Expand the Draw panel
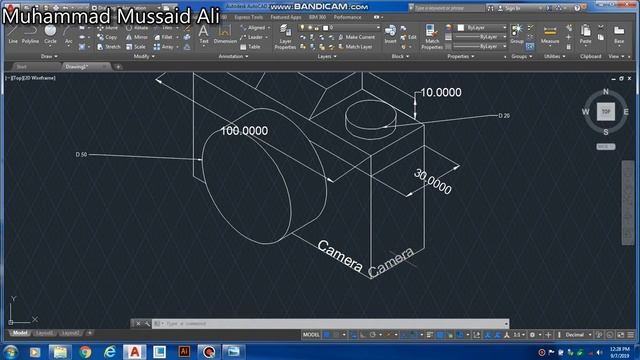This screenshot has width=640, height=360. click(49, 56)
